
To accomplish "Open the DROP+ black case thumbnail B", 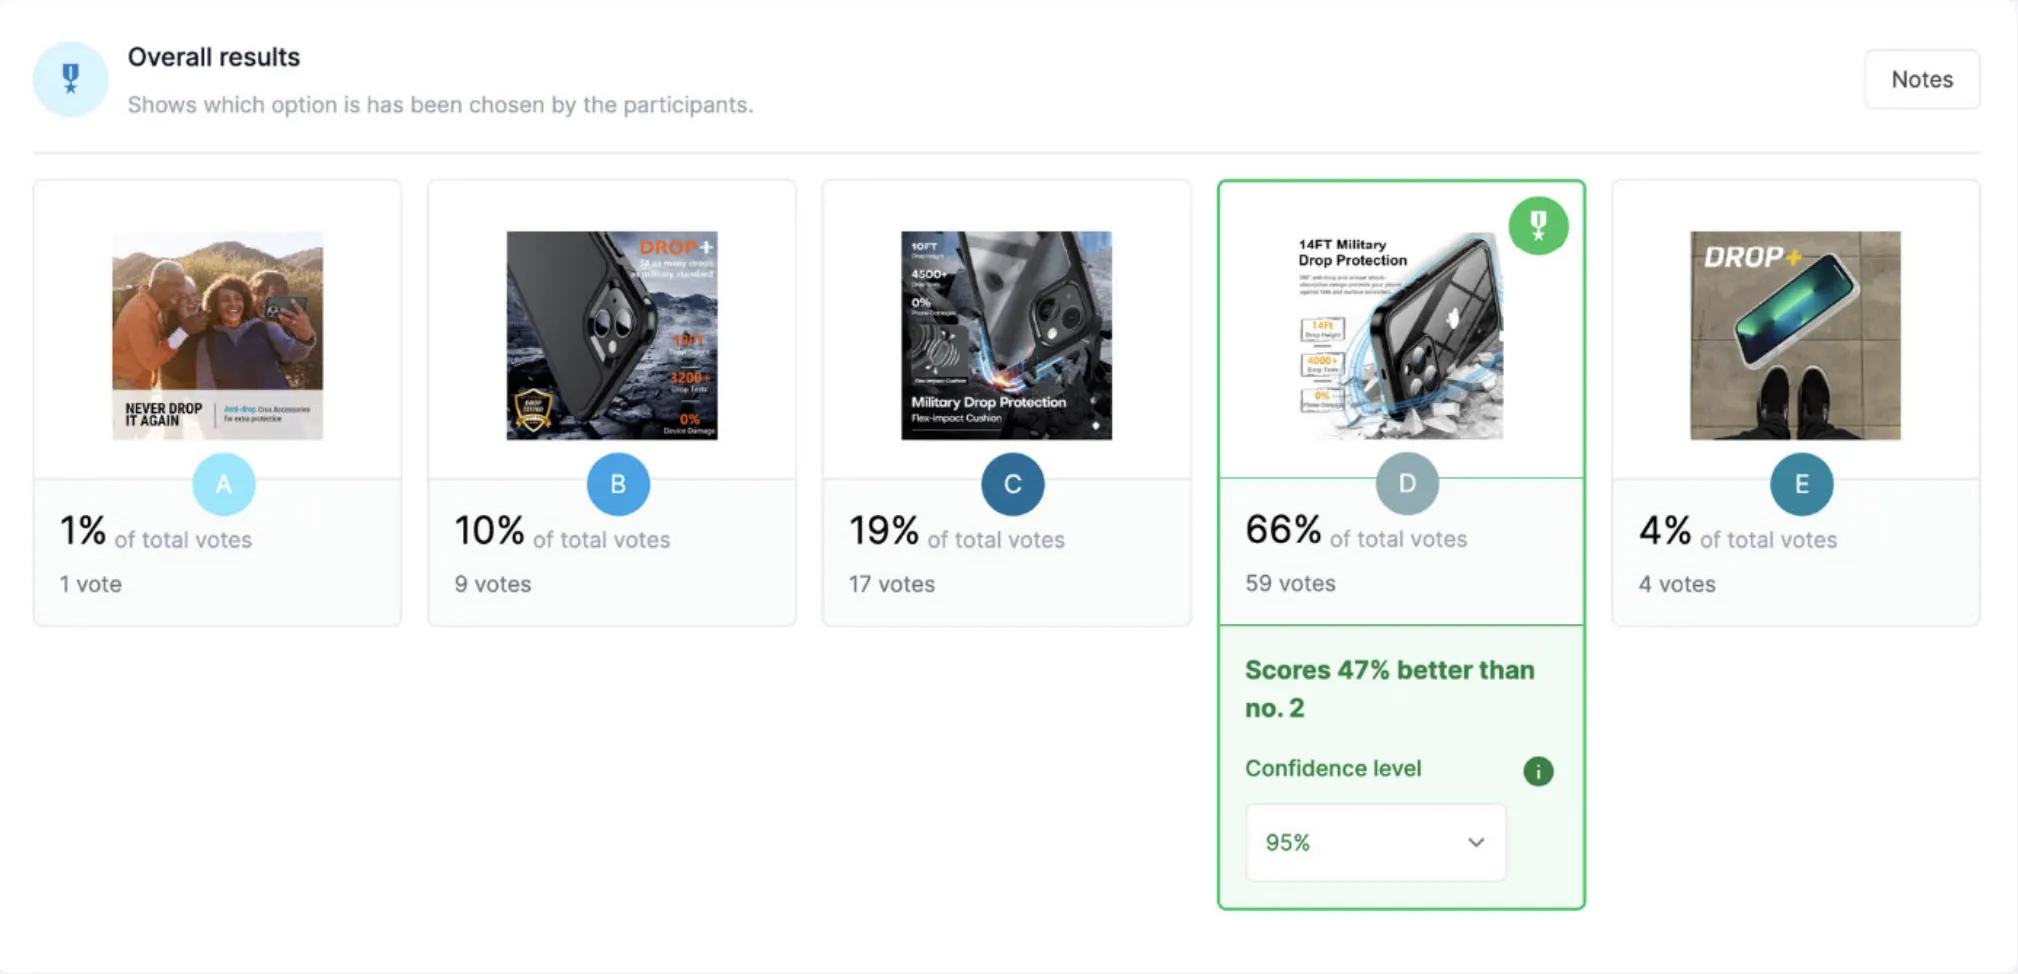I will [612, 335].
